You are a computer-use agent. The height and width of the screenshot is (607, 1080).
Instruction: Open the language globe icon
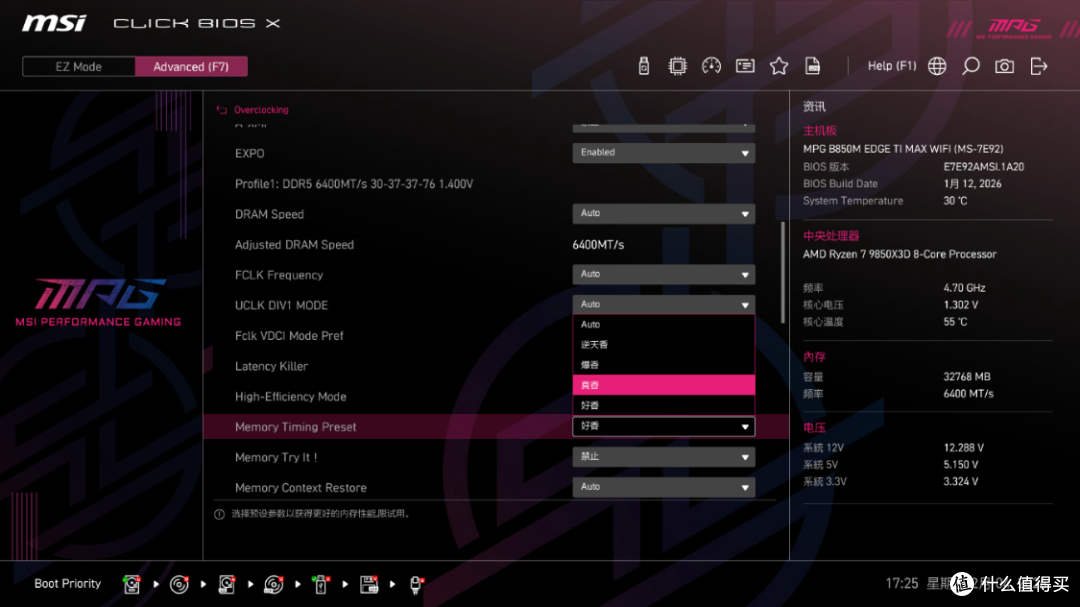(937, 66)
